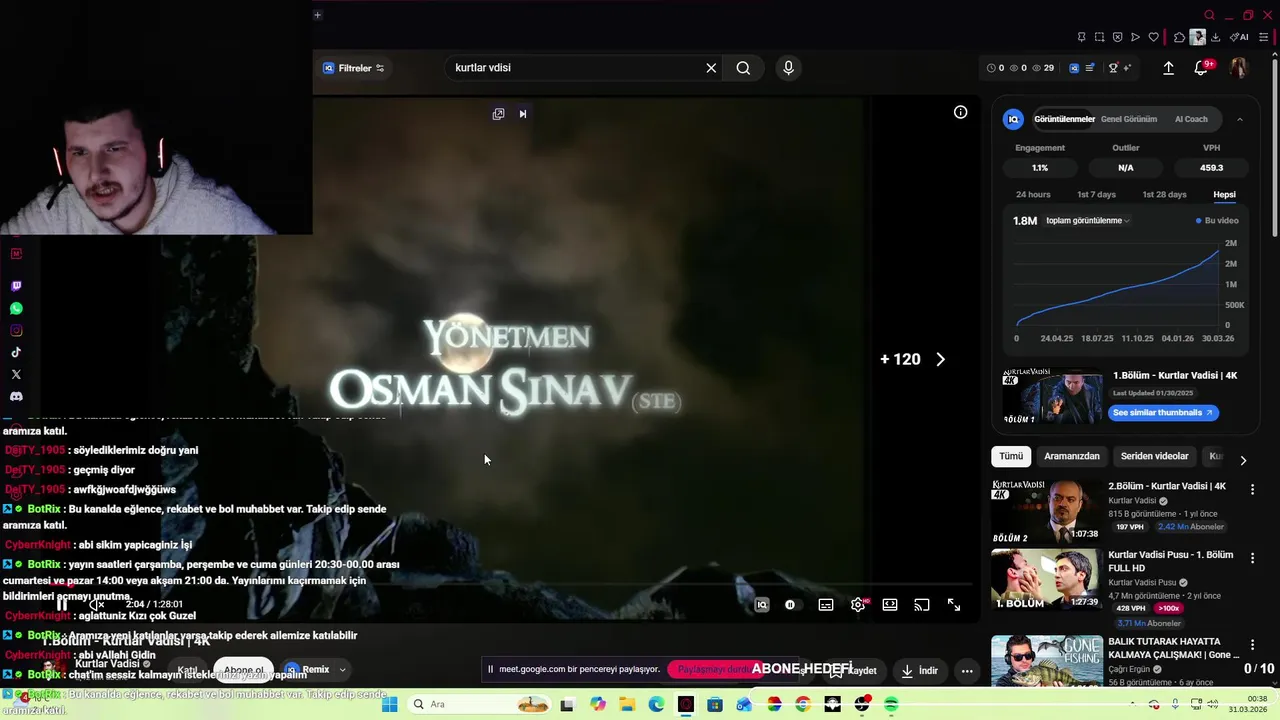Open the YouTube account avatar menu
Image resolution: width=1280 pixels, height=720 pixels.
tap(1238, 68)
